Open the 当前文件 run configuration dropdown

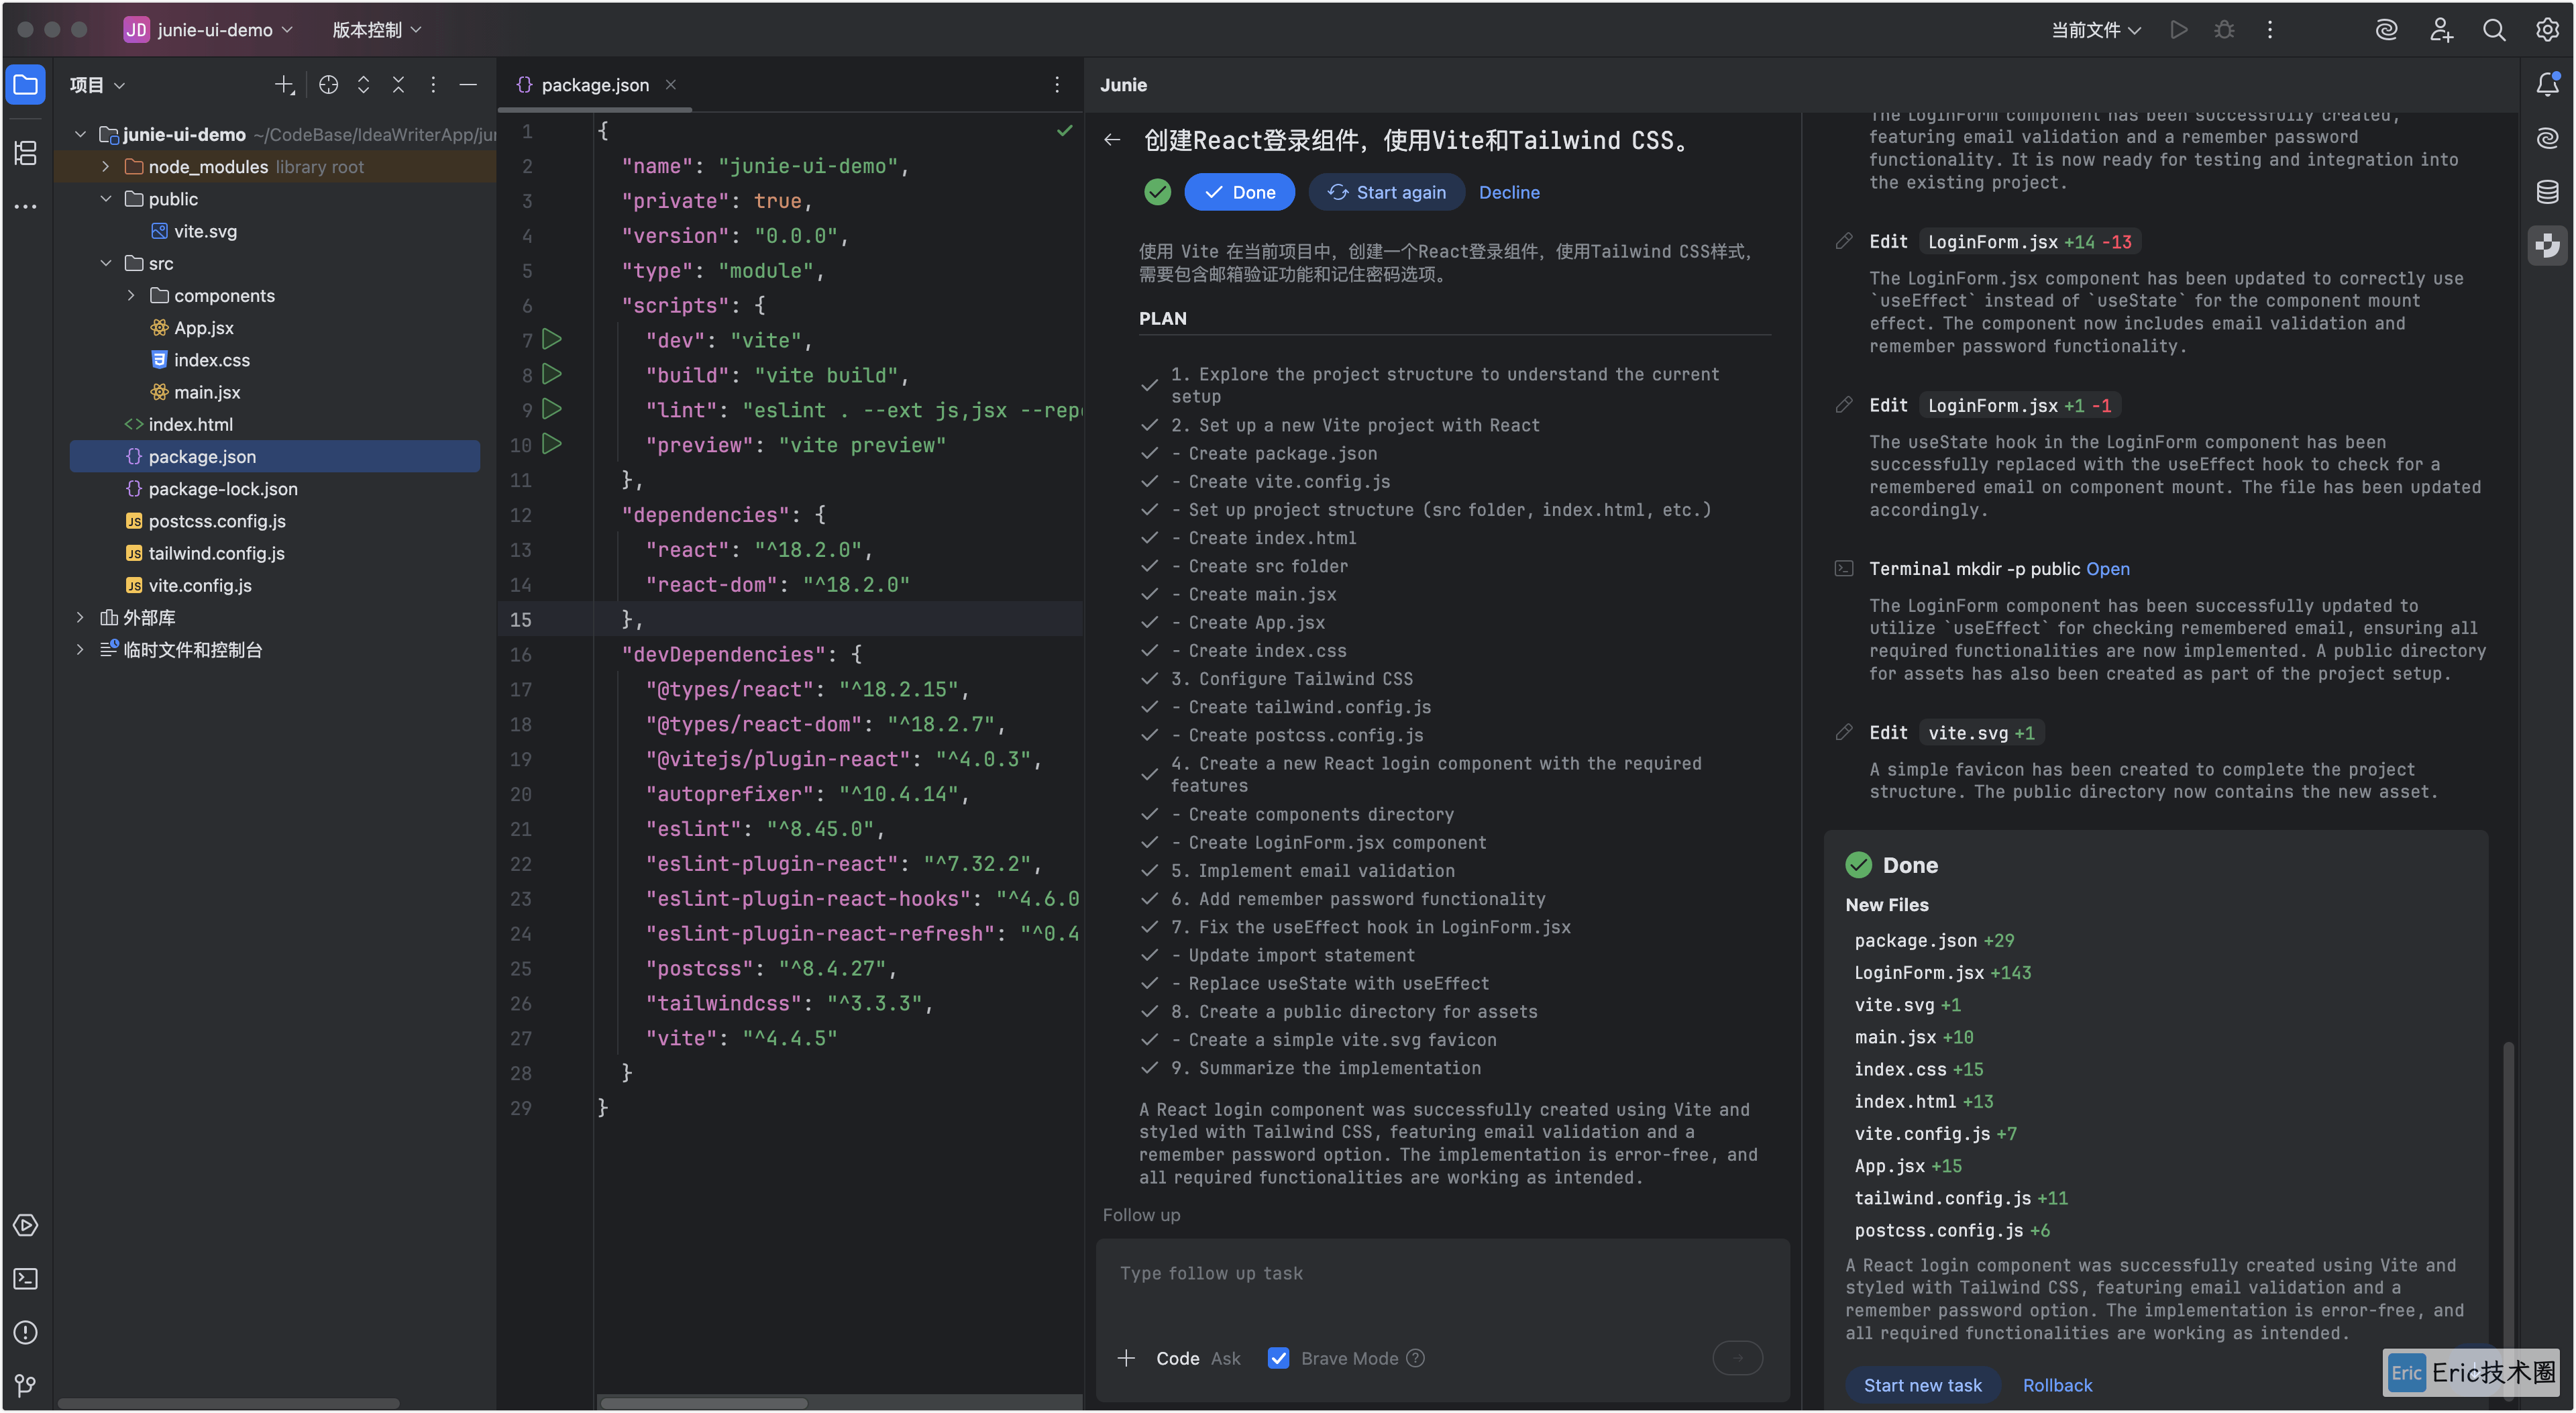pyautogui.click(x=2096, y=30)
